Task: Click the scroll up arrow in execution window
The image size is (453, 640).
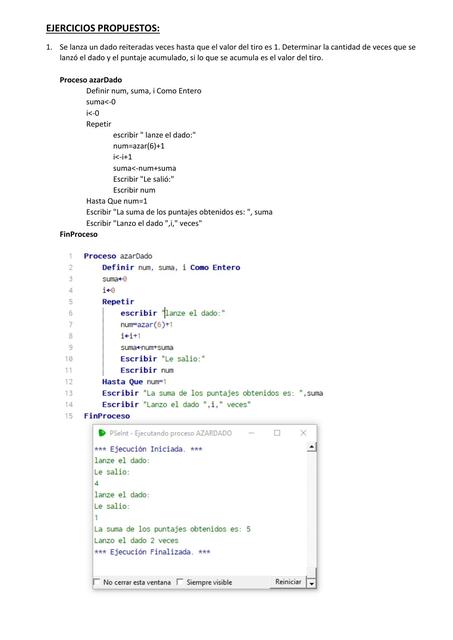Action: pos(311,447)
